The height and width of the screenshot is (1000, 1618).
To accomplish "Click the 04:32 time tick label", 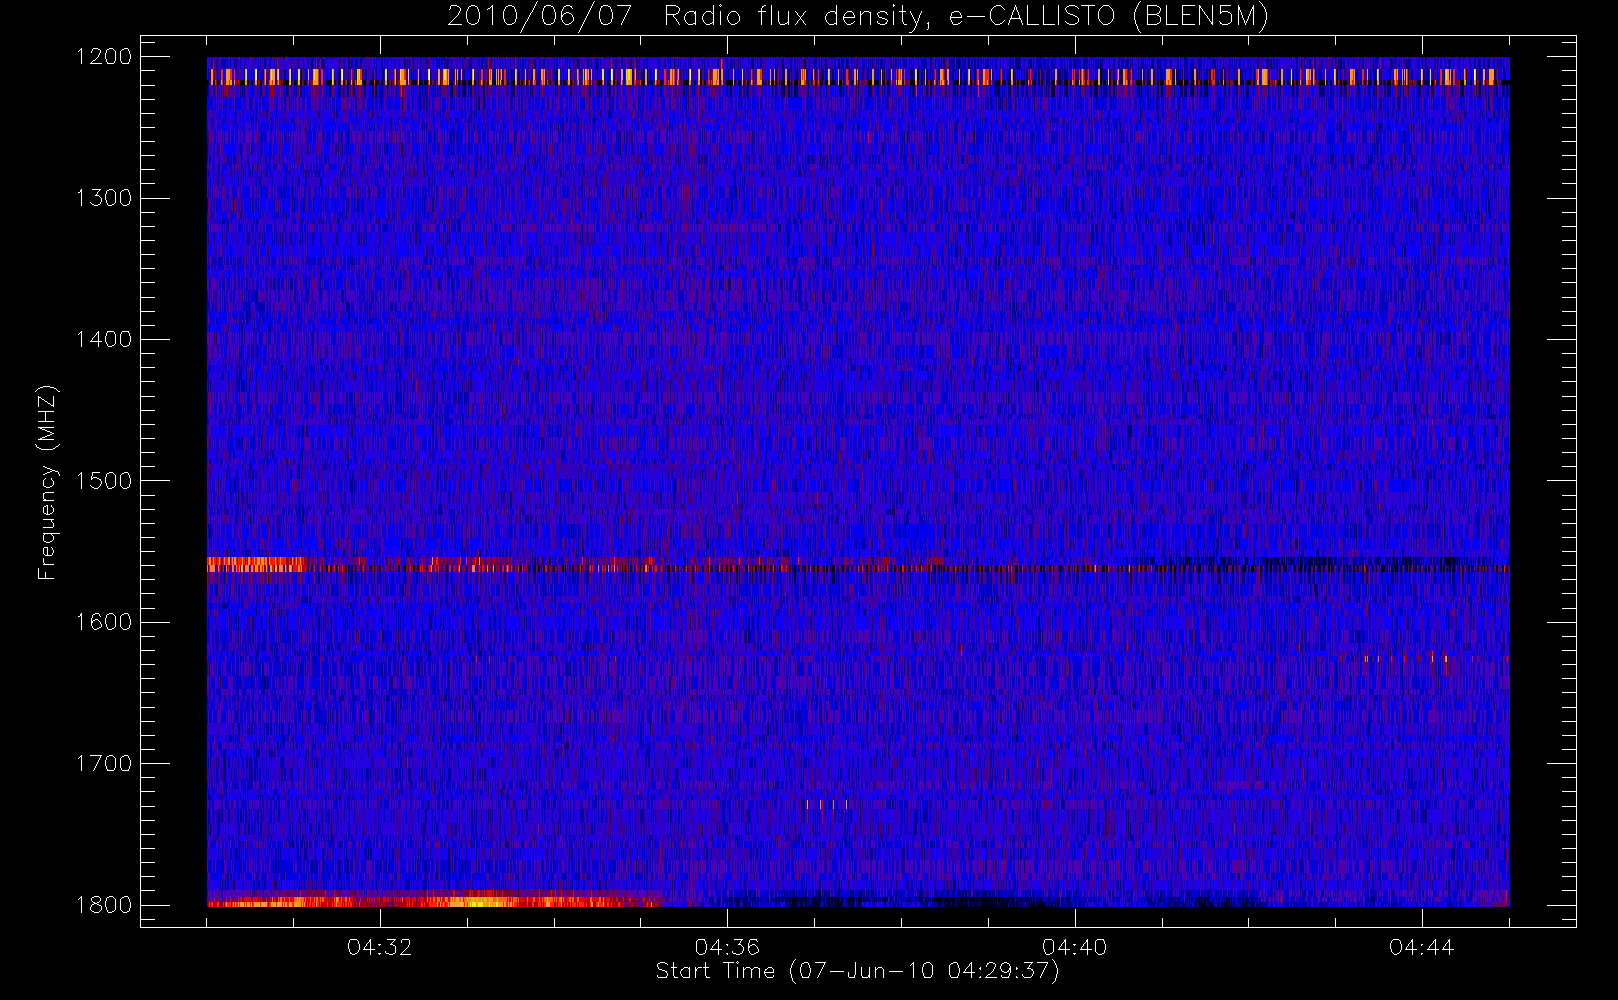I will 380,947.
